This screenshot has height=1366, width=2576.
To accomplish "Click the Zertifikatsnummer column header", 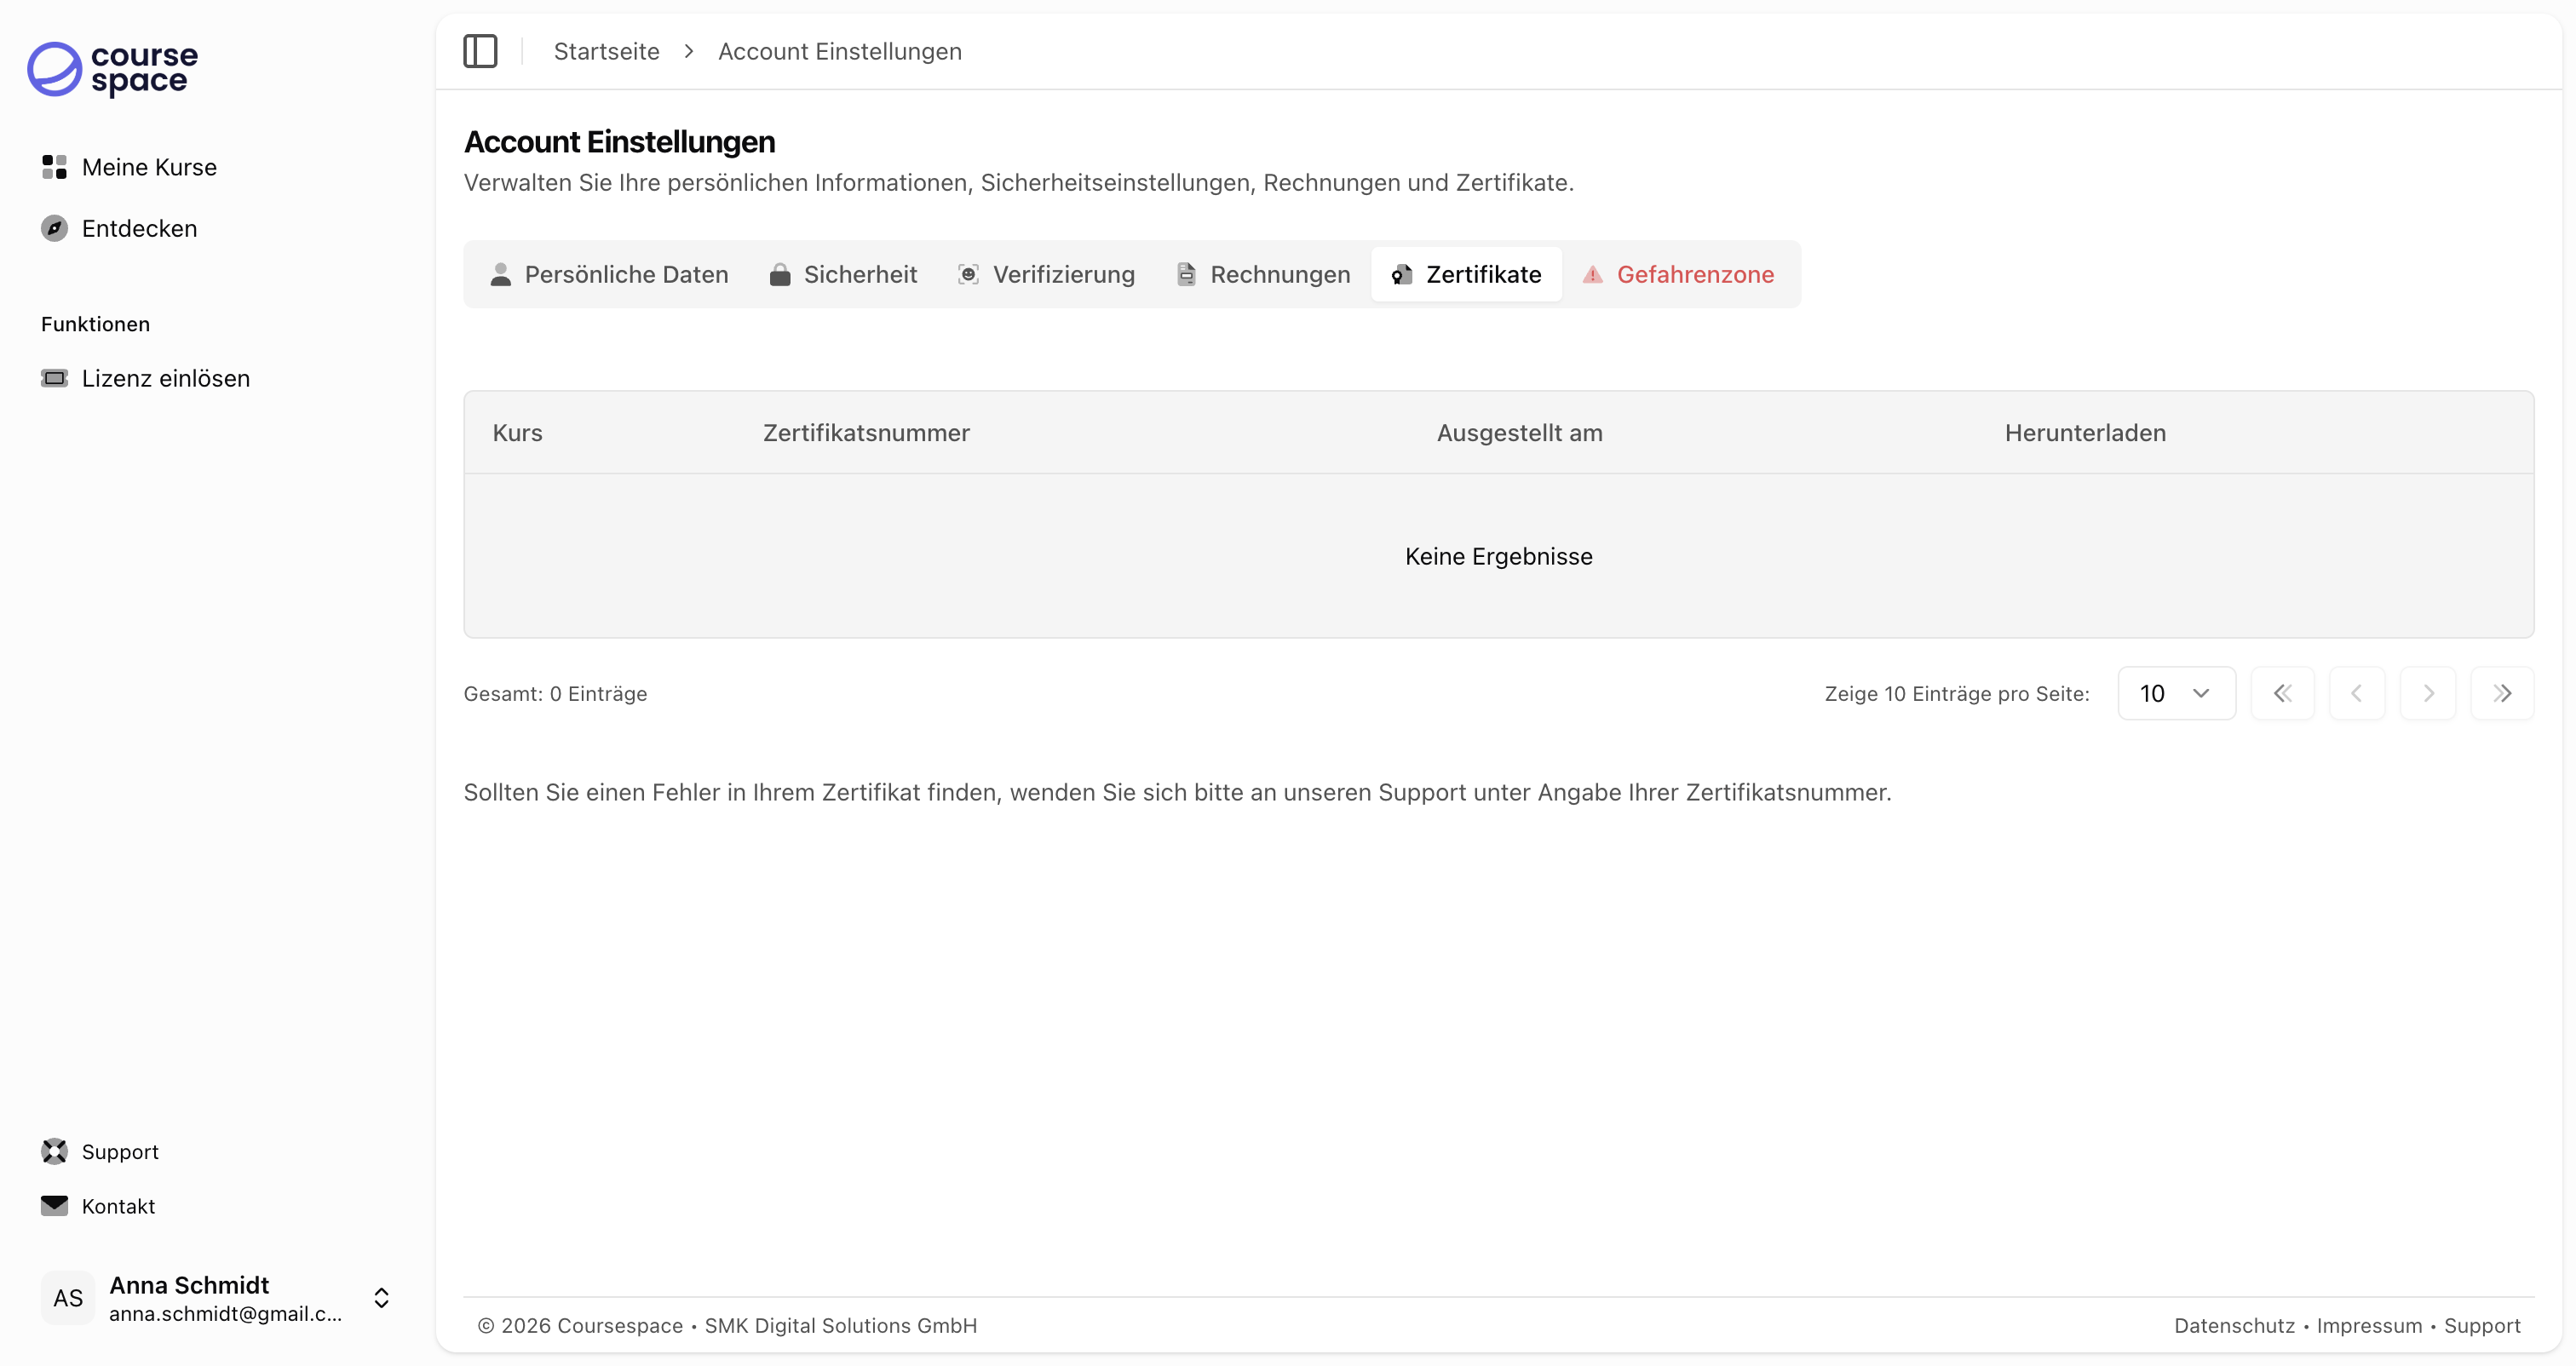I will (x=866, y=432).
